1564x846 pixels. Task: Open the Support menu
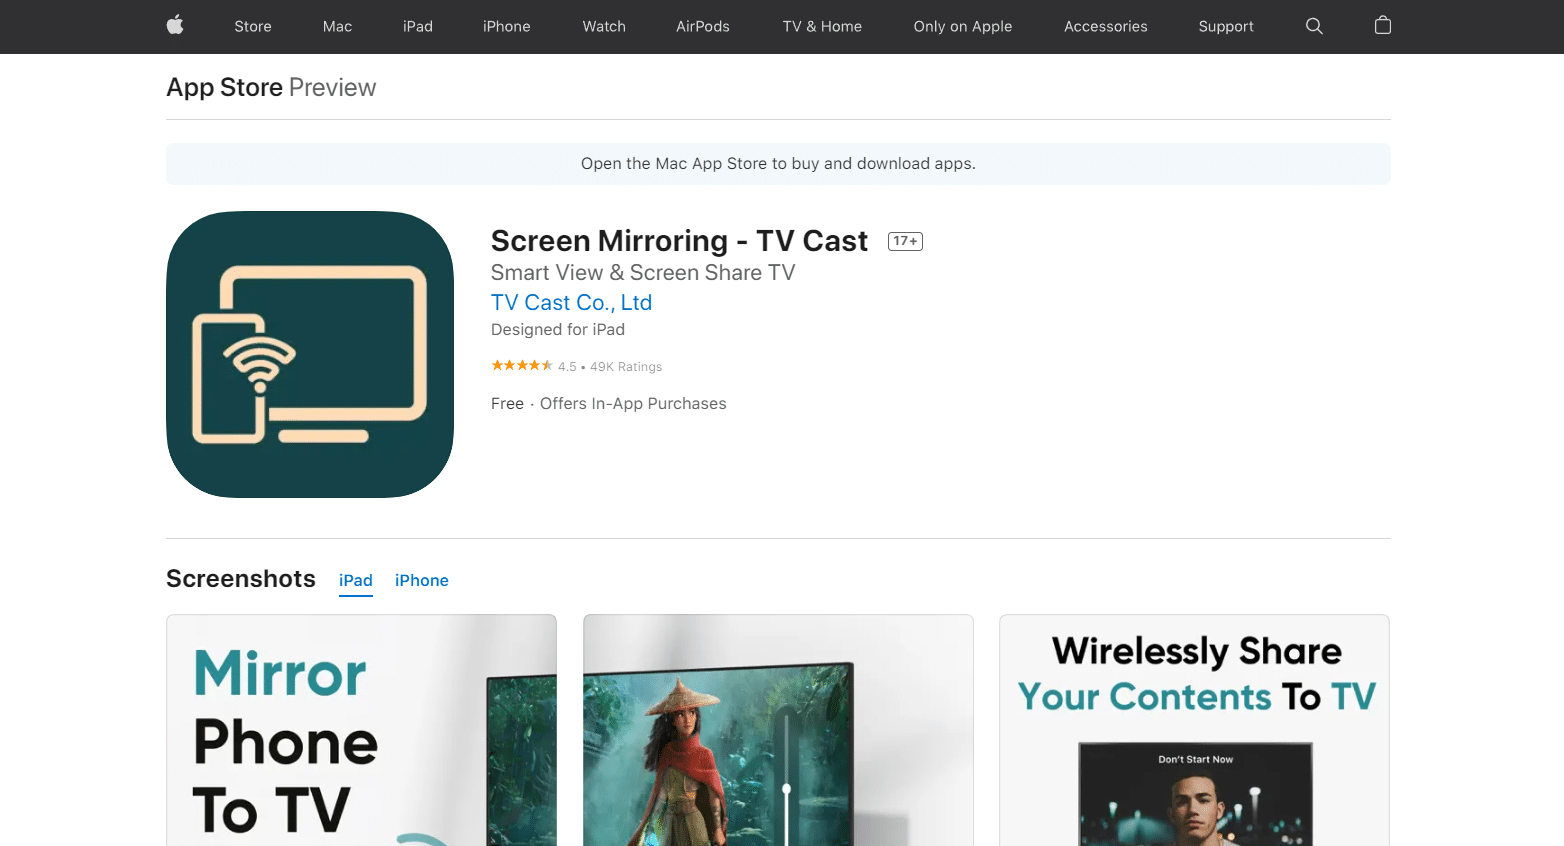[x=1226, y=26]
